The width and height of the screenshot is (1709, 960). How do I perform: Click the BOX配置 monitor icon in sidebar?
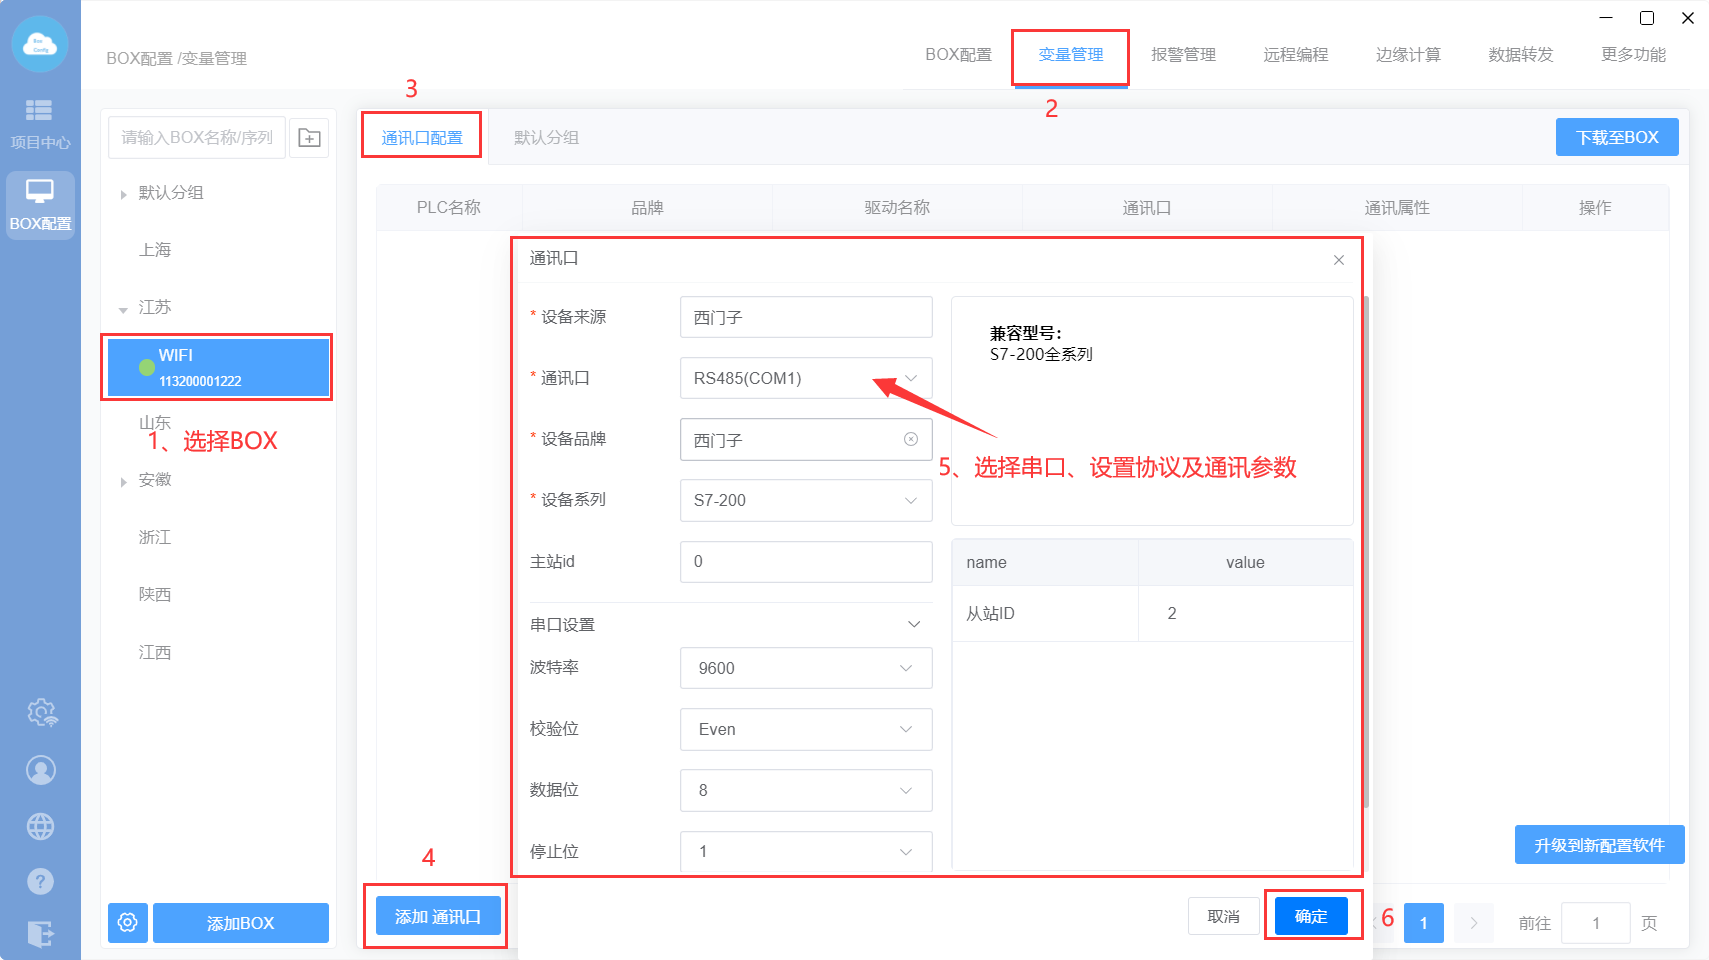tap(40, 205)
